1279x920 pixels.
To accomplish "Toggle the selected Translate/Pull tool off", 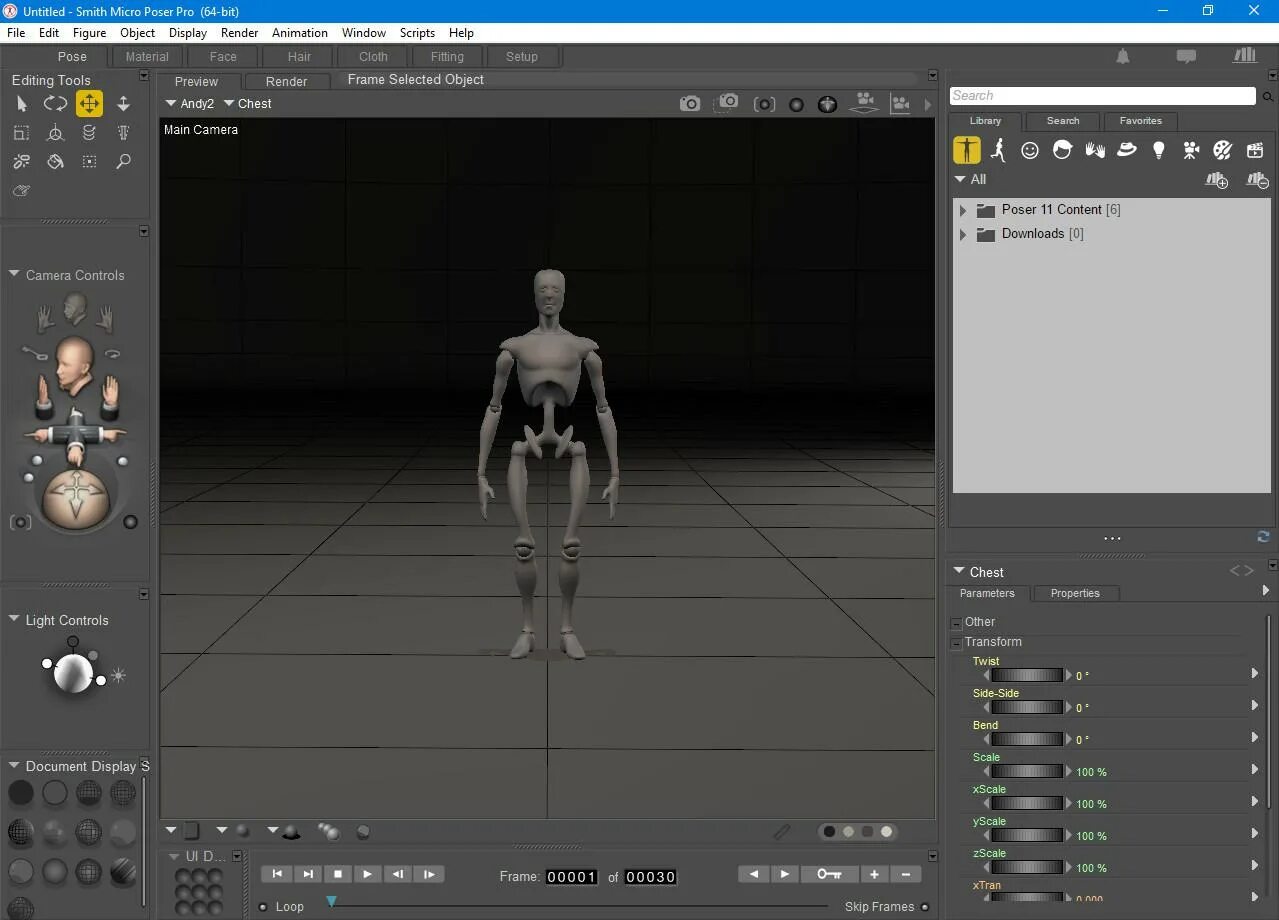I will (89, 103).
